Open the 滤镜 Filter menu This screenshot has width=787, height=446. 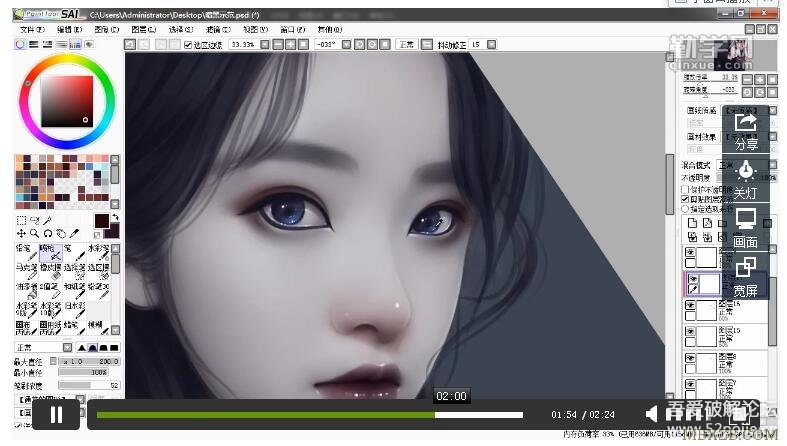[x=218, y=30]
